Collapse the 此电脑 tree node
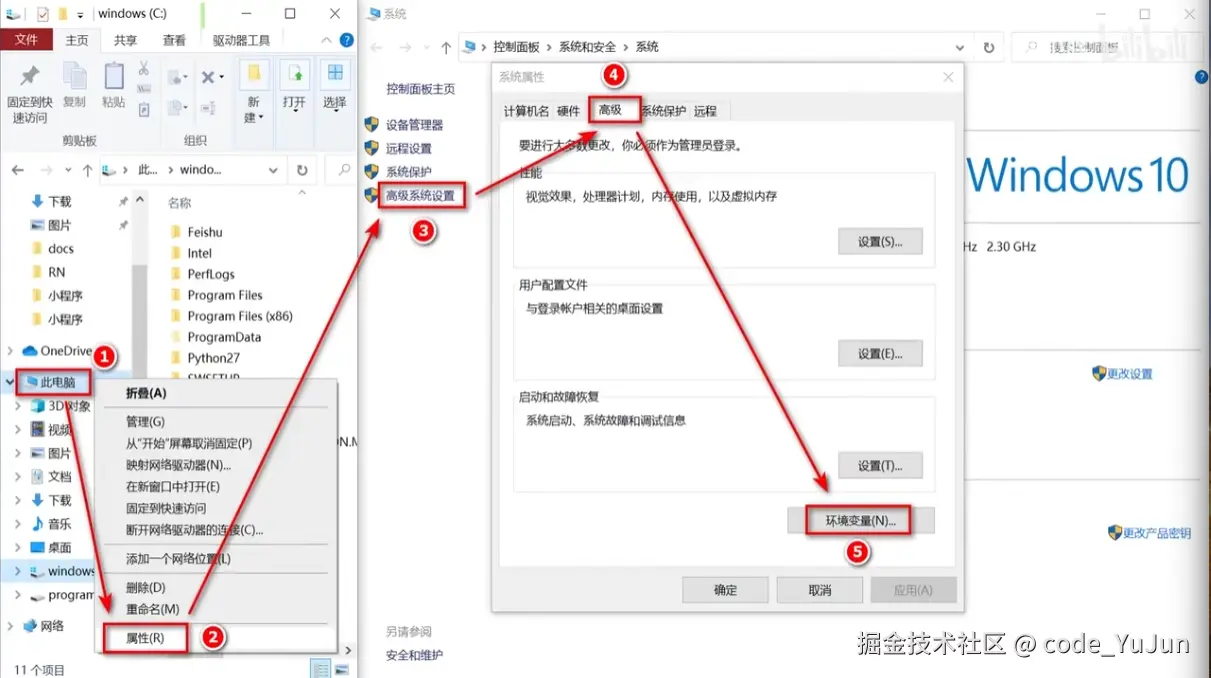 pyautogui.click(x=11, y=382)
